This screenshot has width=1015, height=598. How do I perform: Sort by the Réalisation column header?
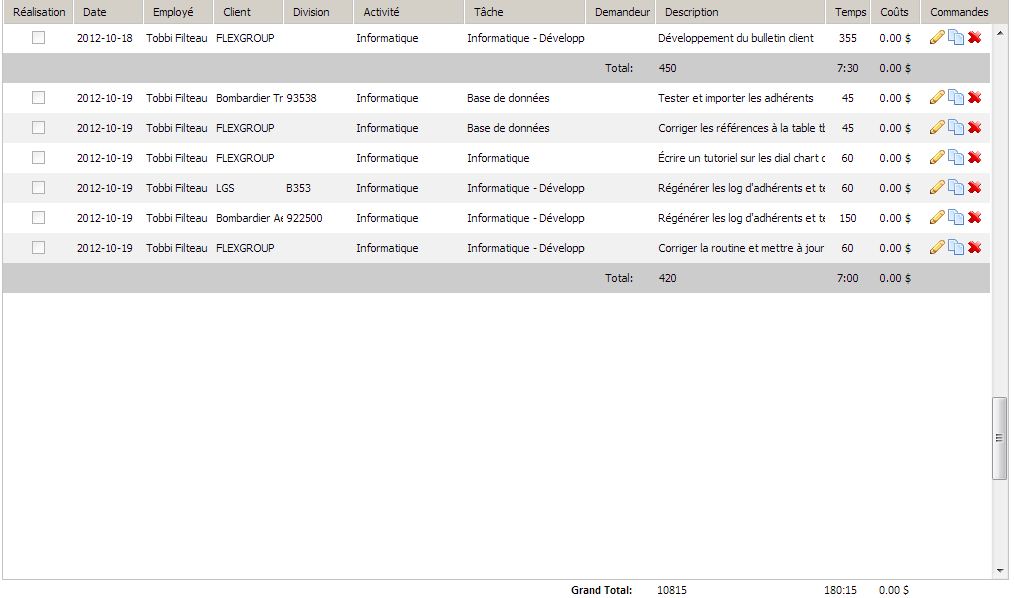tap(39, 12)
